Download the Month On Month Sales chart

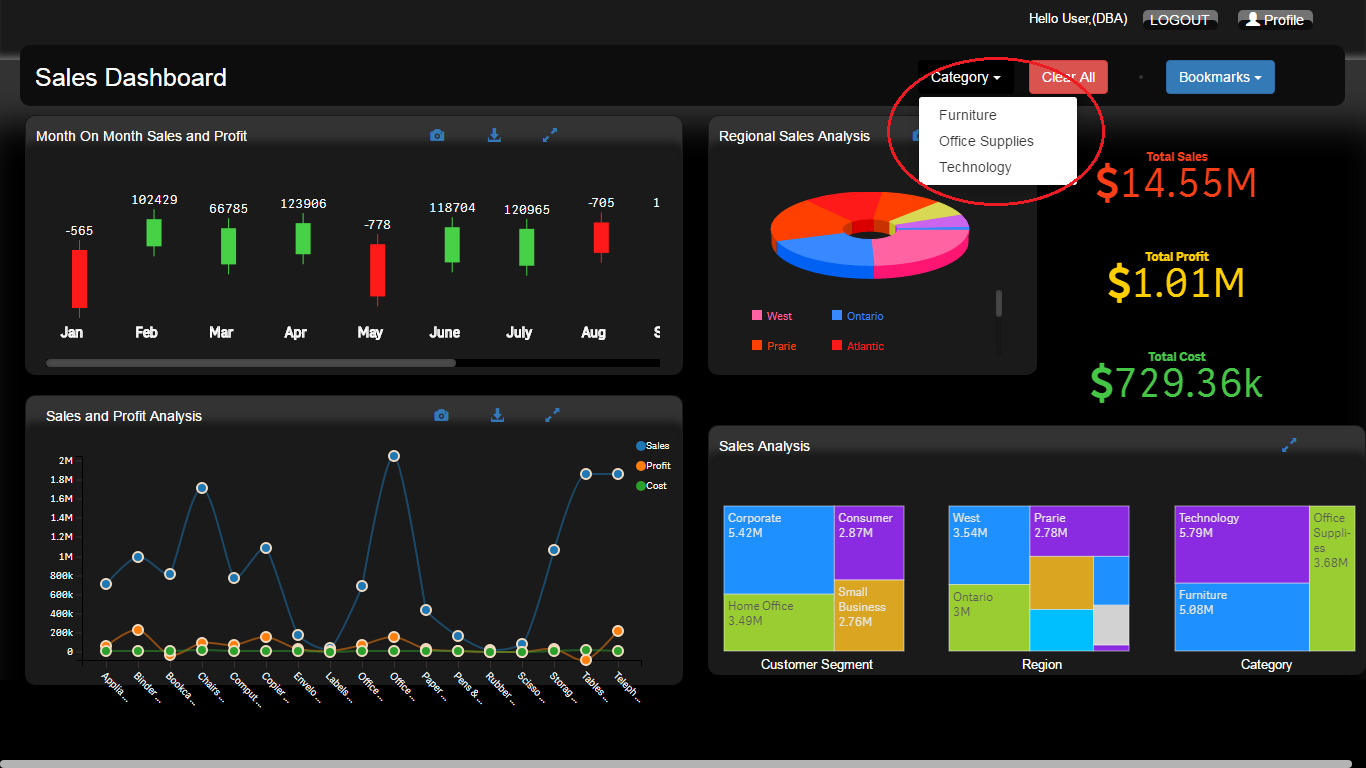(x=494, y=136)
